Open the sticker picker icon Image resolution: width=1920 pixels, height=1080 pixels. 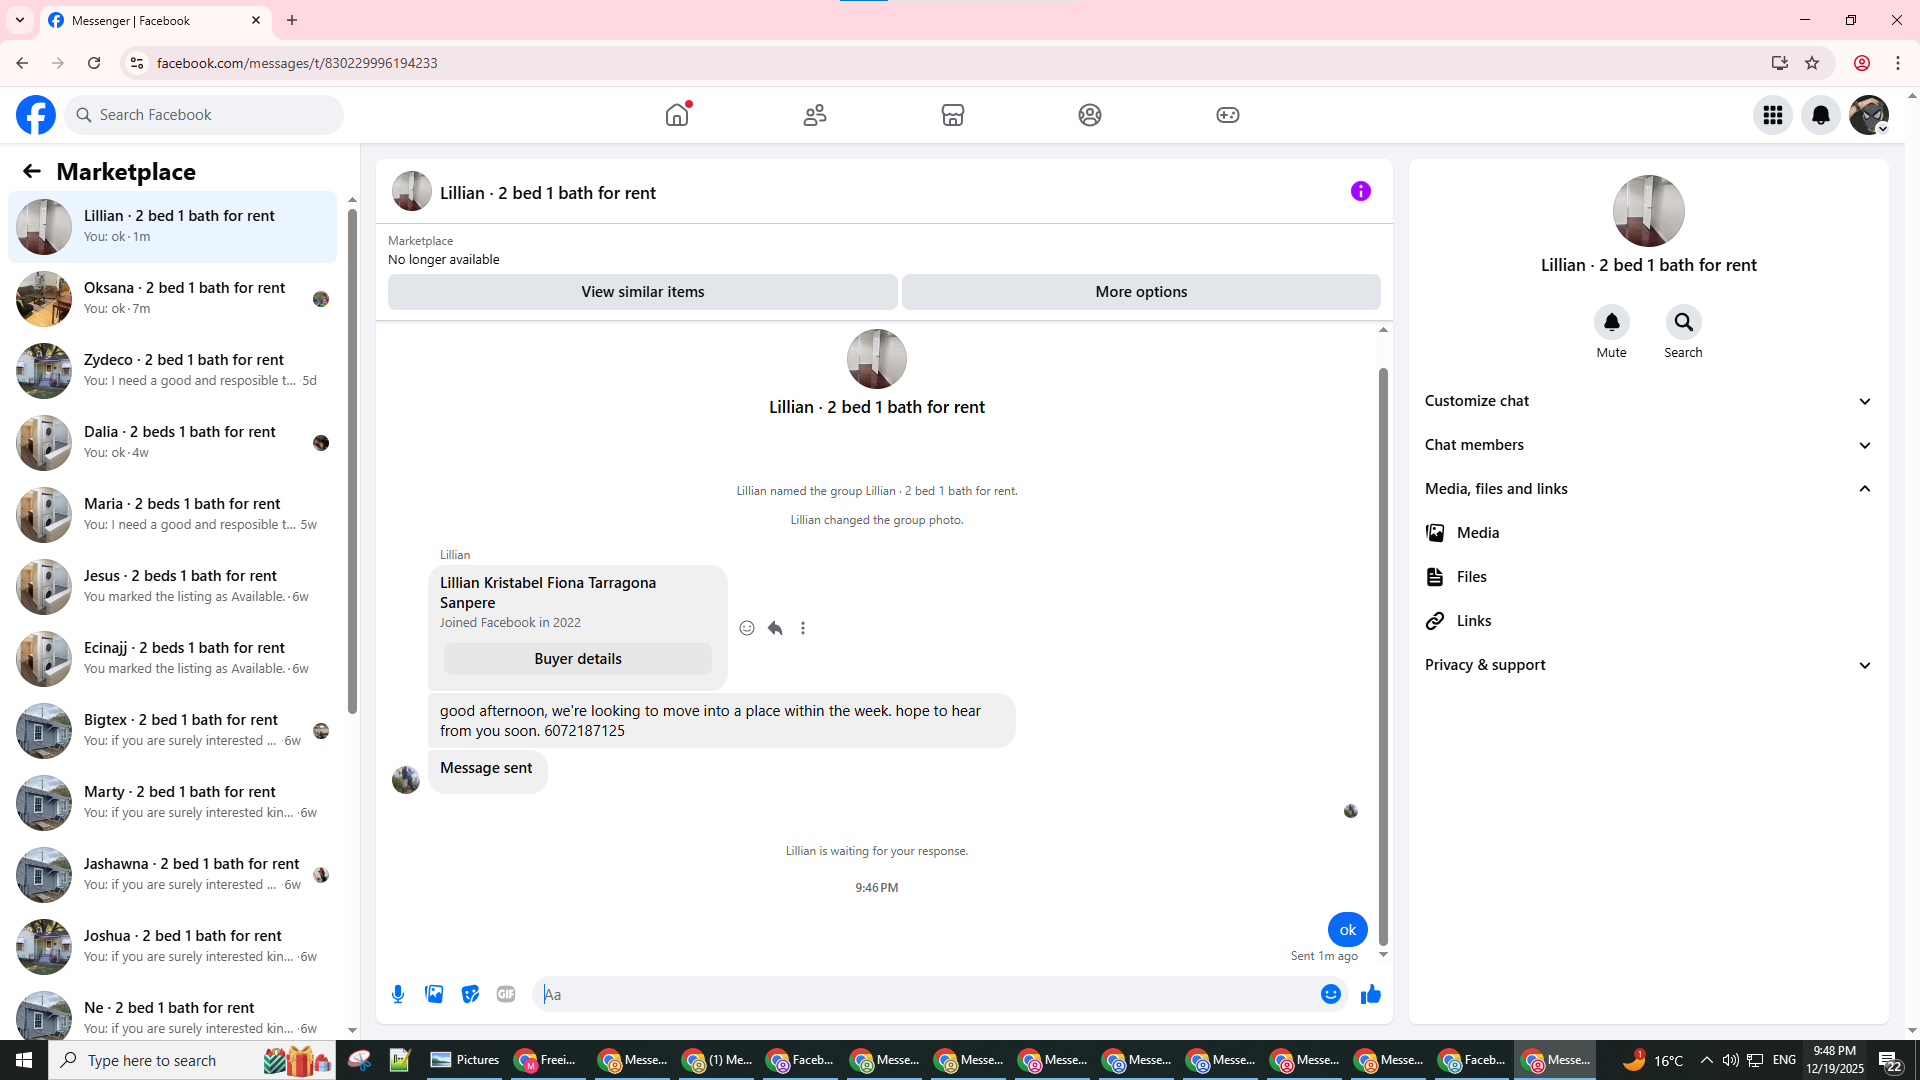[470, 994]
